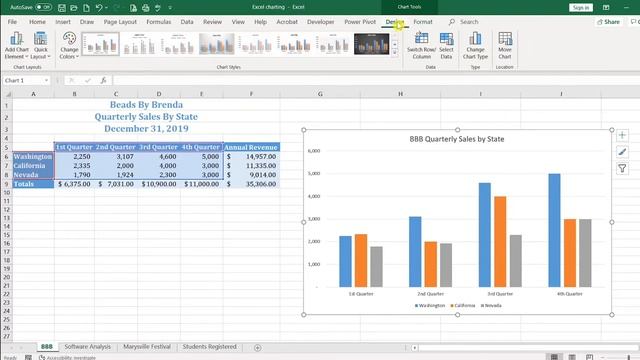Click the Annual Revenue header cell
The image size is (640, 360).
pos(251,147)
